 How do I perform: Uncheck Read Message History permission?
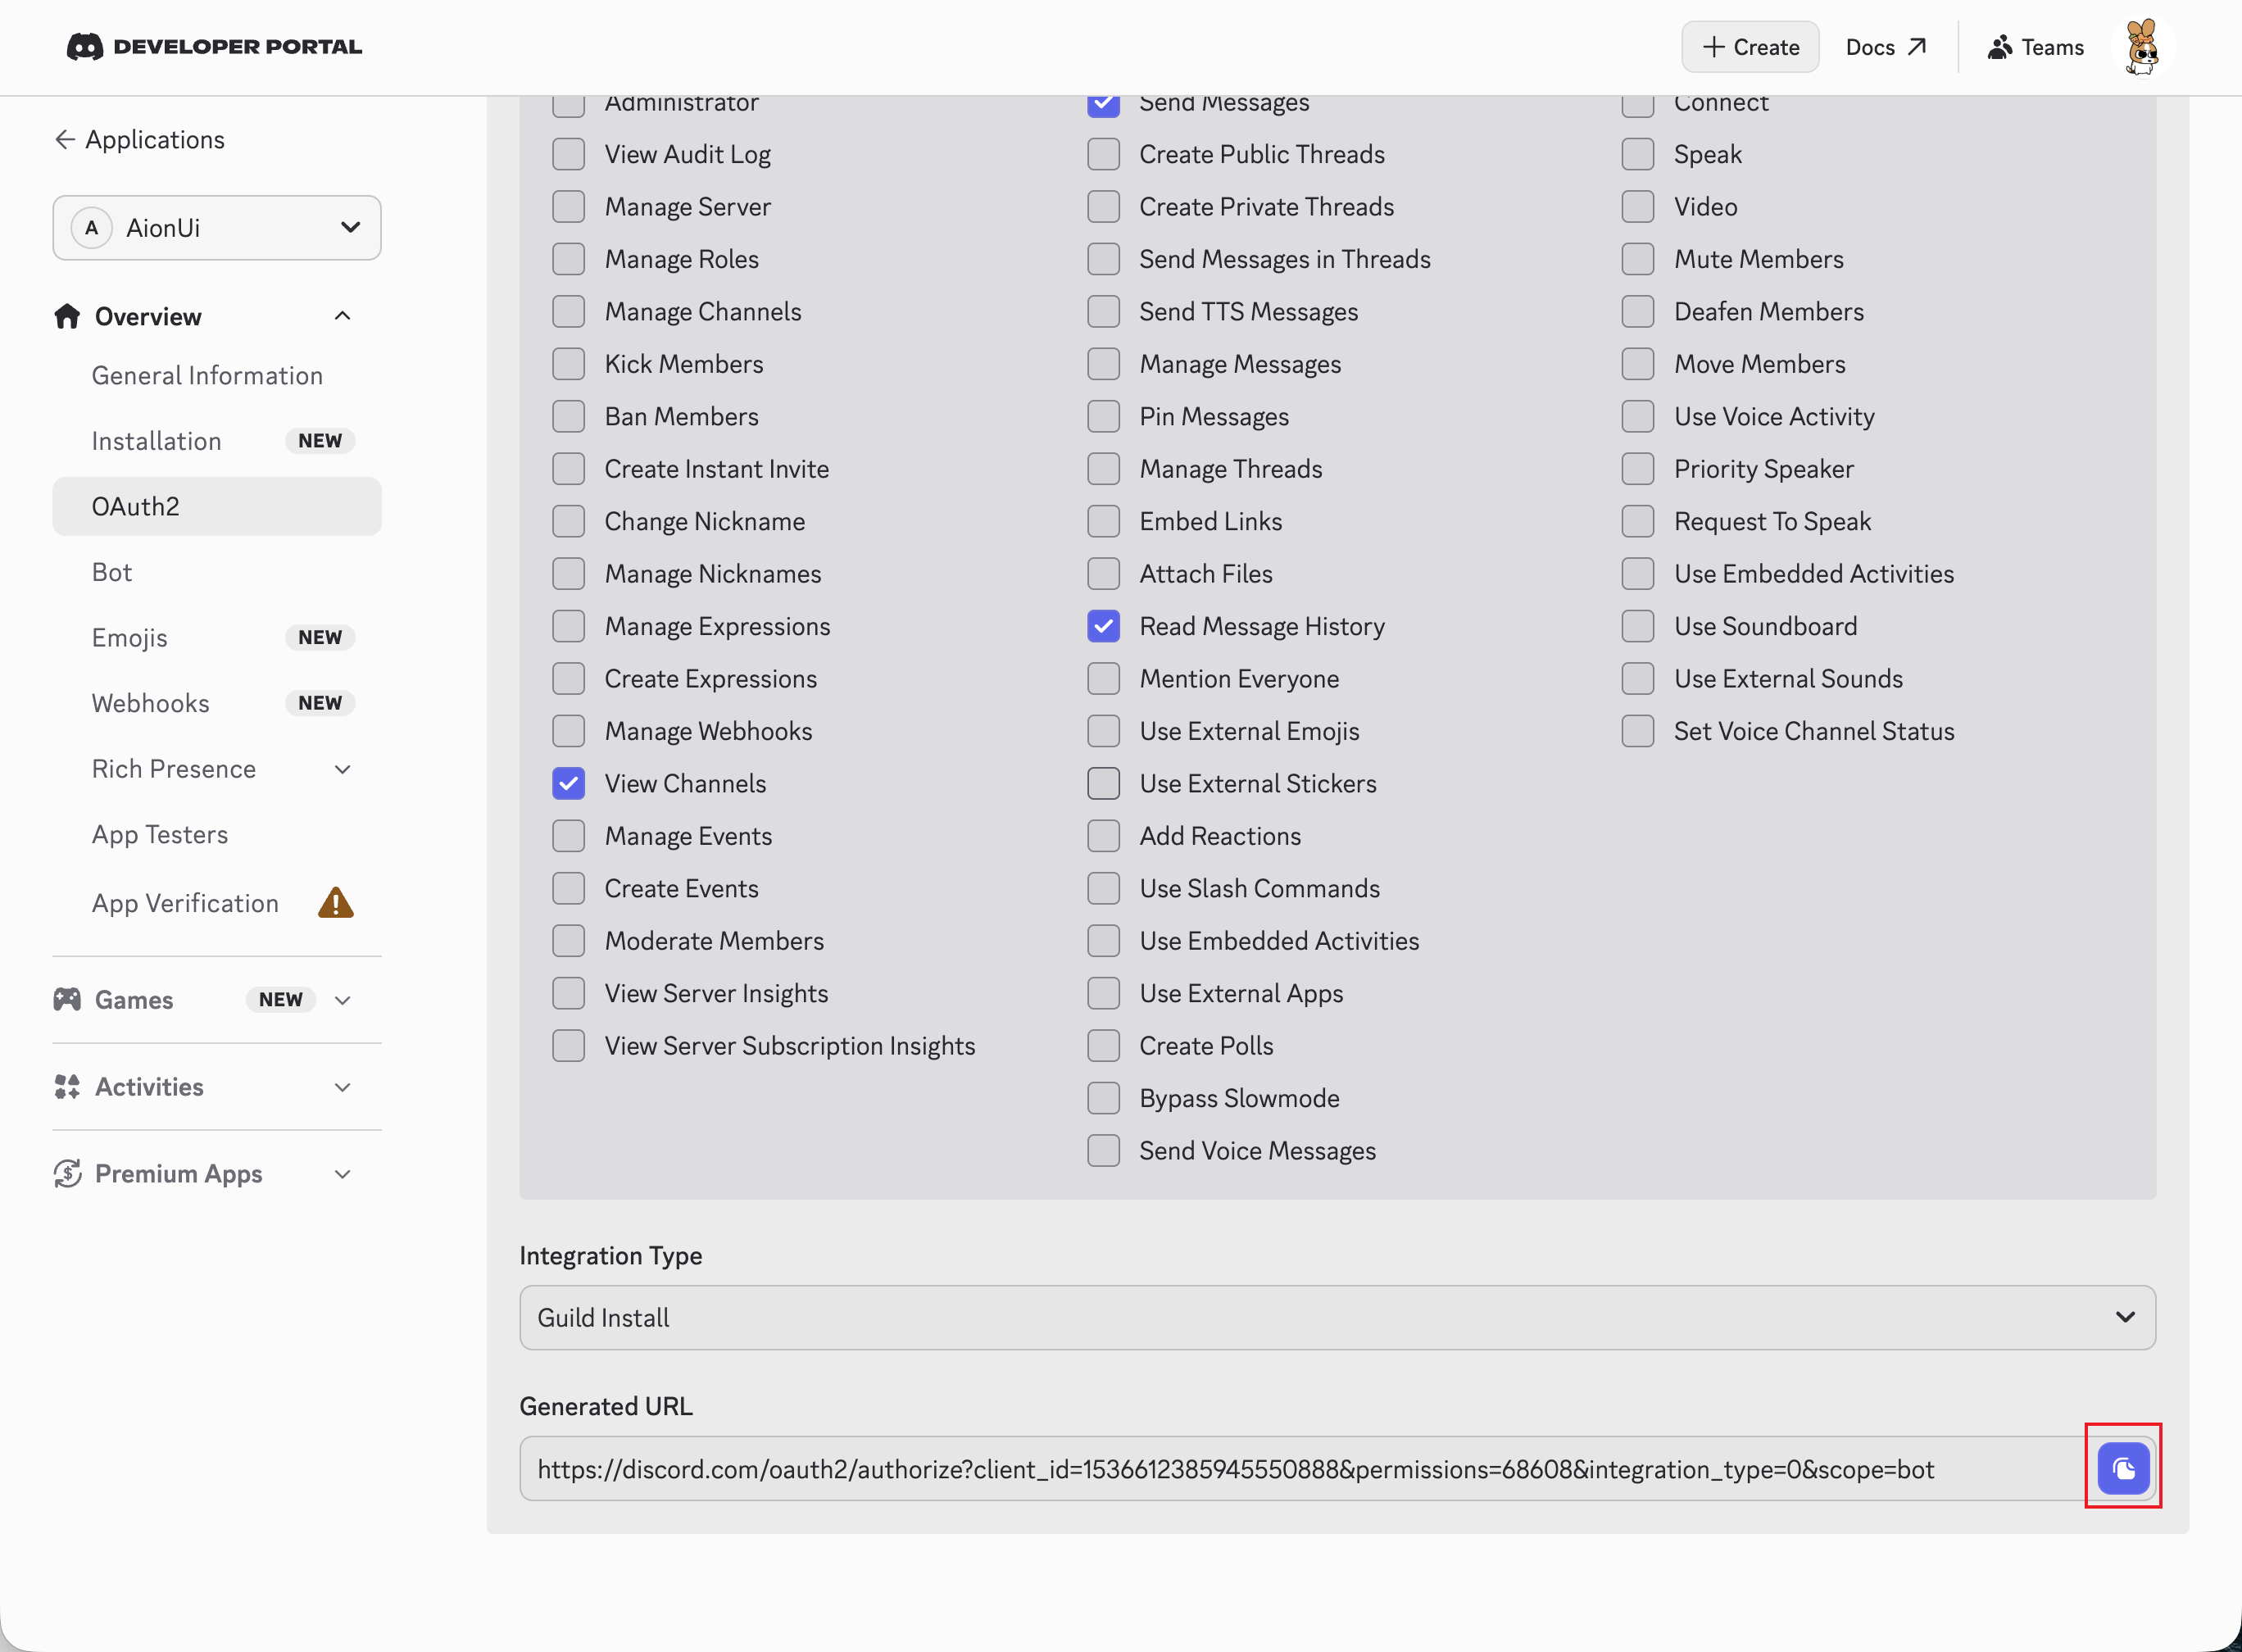tap(1104, 626)
